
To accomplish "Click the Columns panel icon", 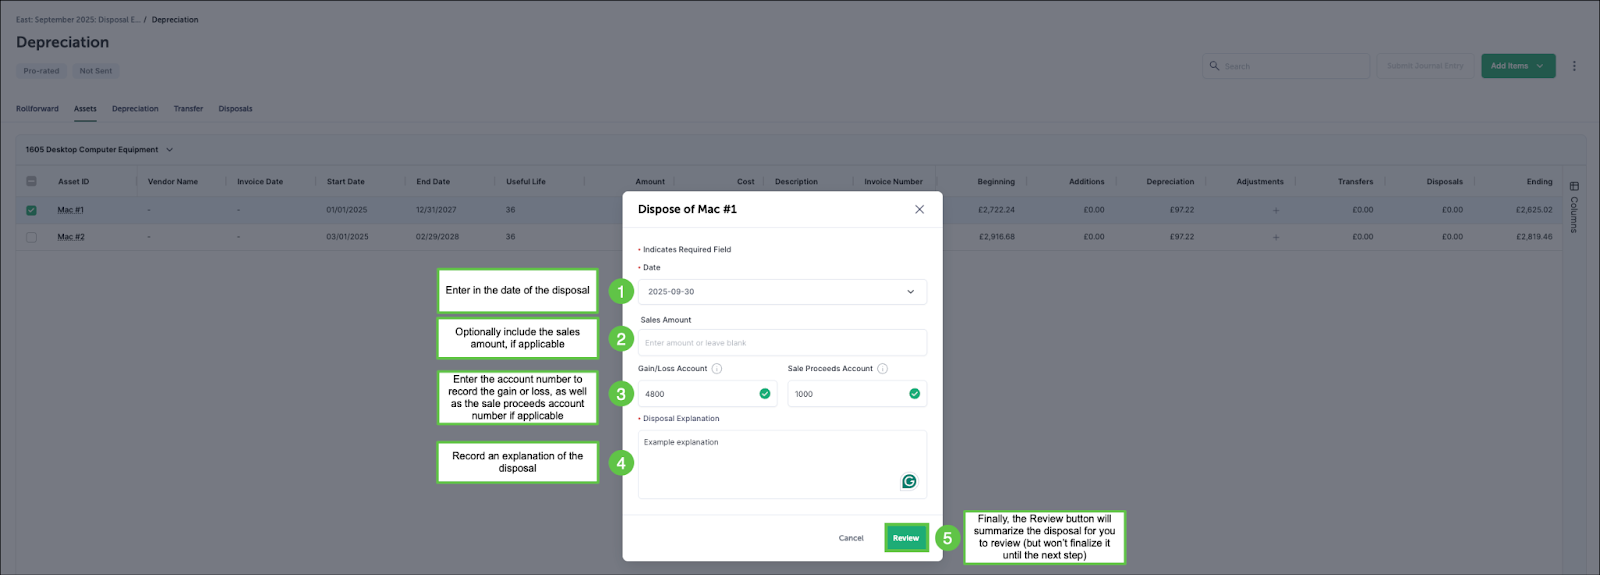I will pos(1574,187).
